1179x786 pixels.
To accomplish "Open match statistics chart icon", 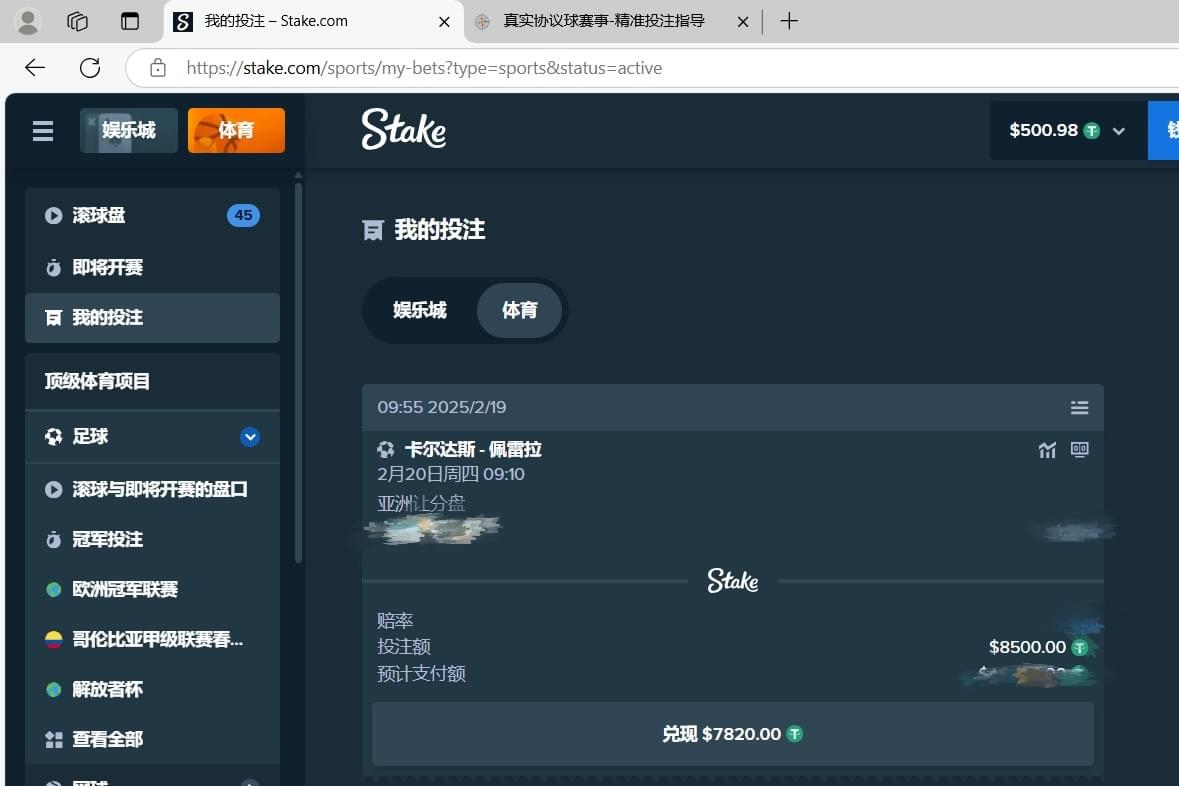I will click(1047, 450).
